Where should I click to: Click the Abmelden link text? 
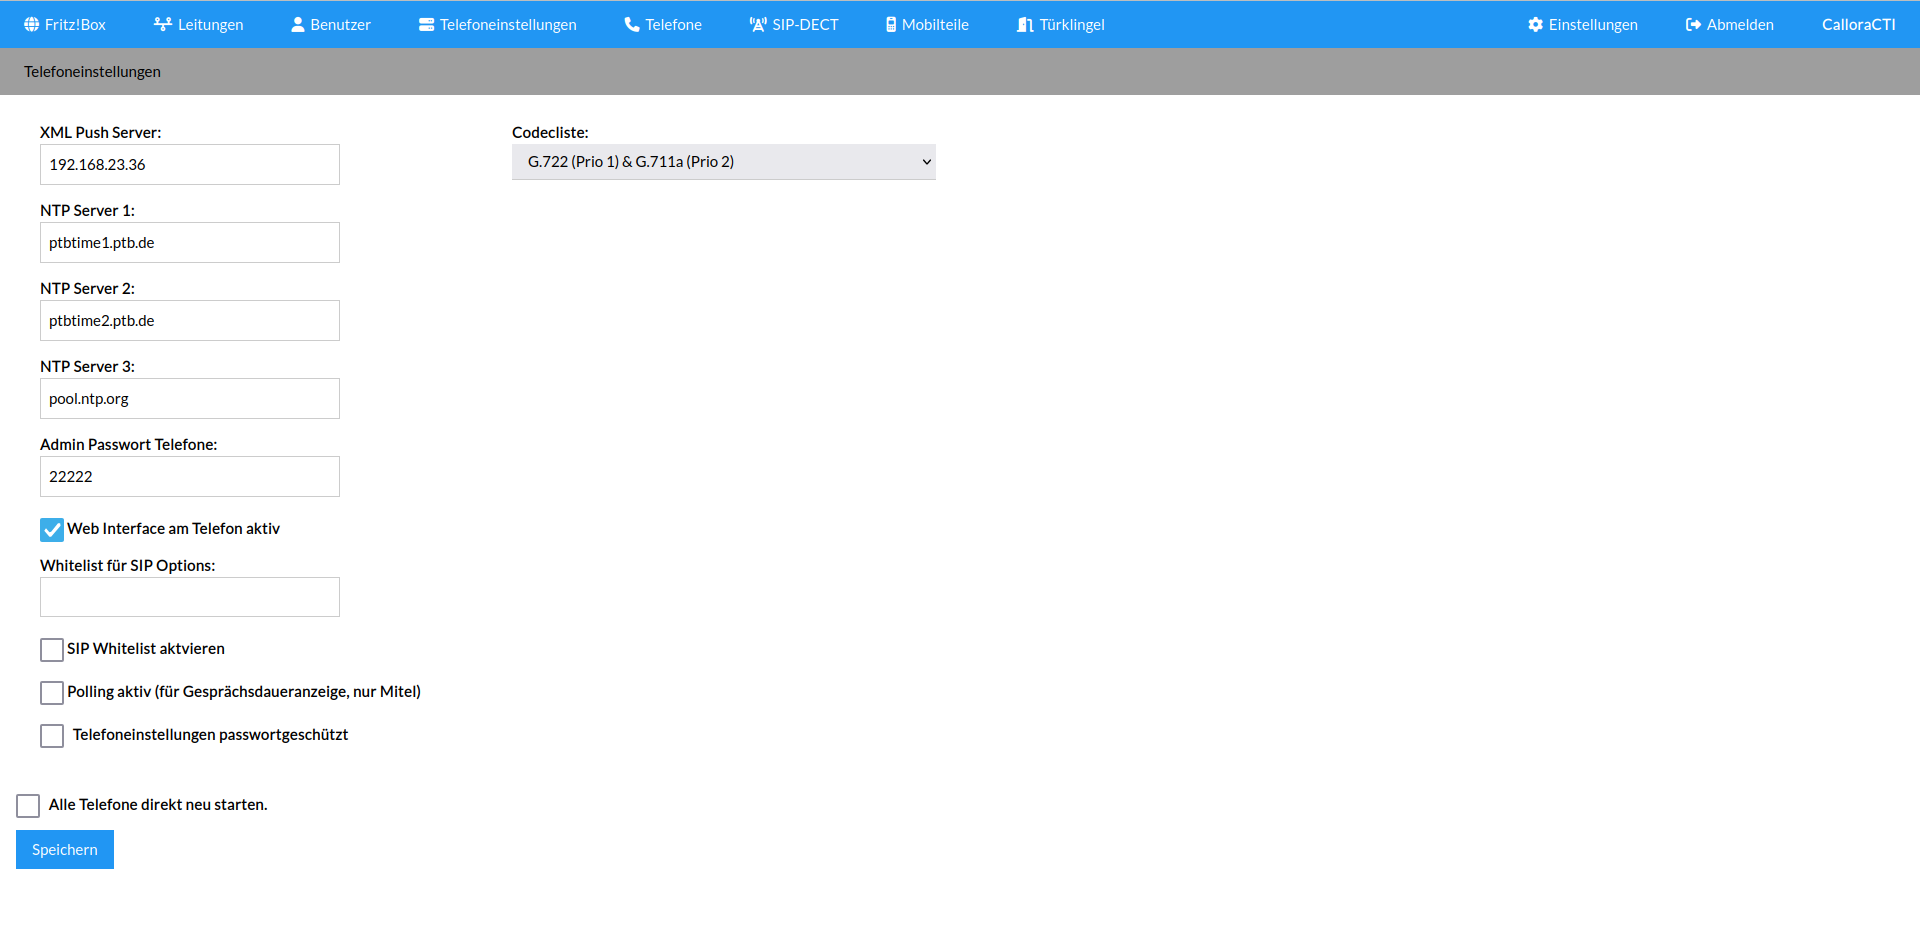tap(1740, 24)
